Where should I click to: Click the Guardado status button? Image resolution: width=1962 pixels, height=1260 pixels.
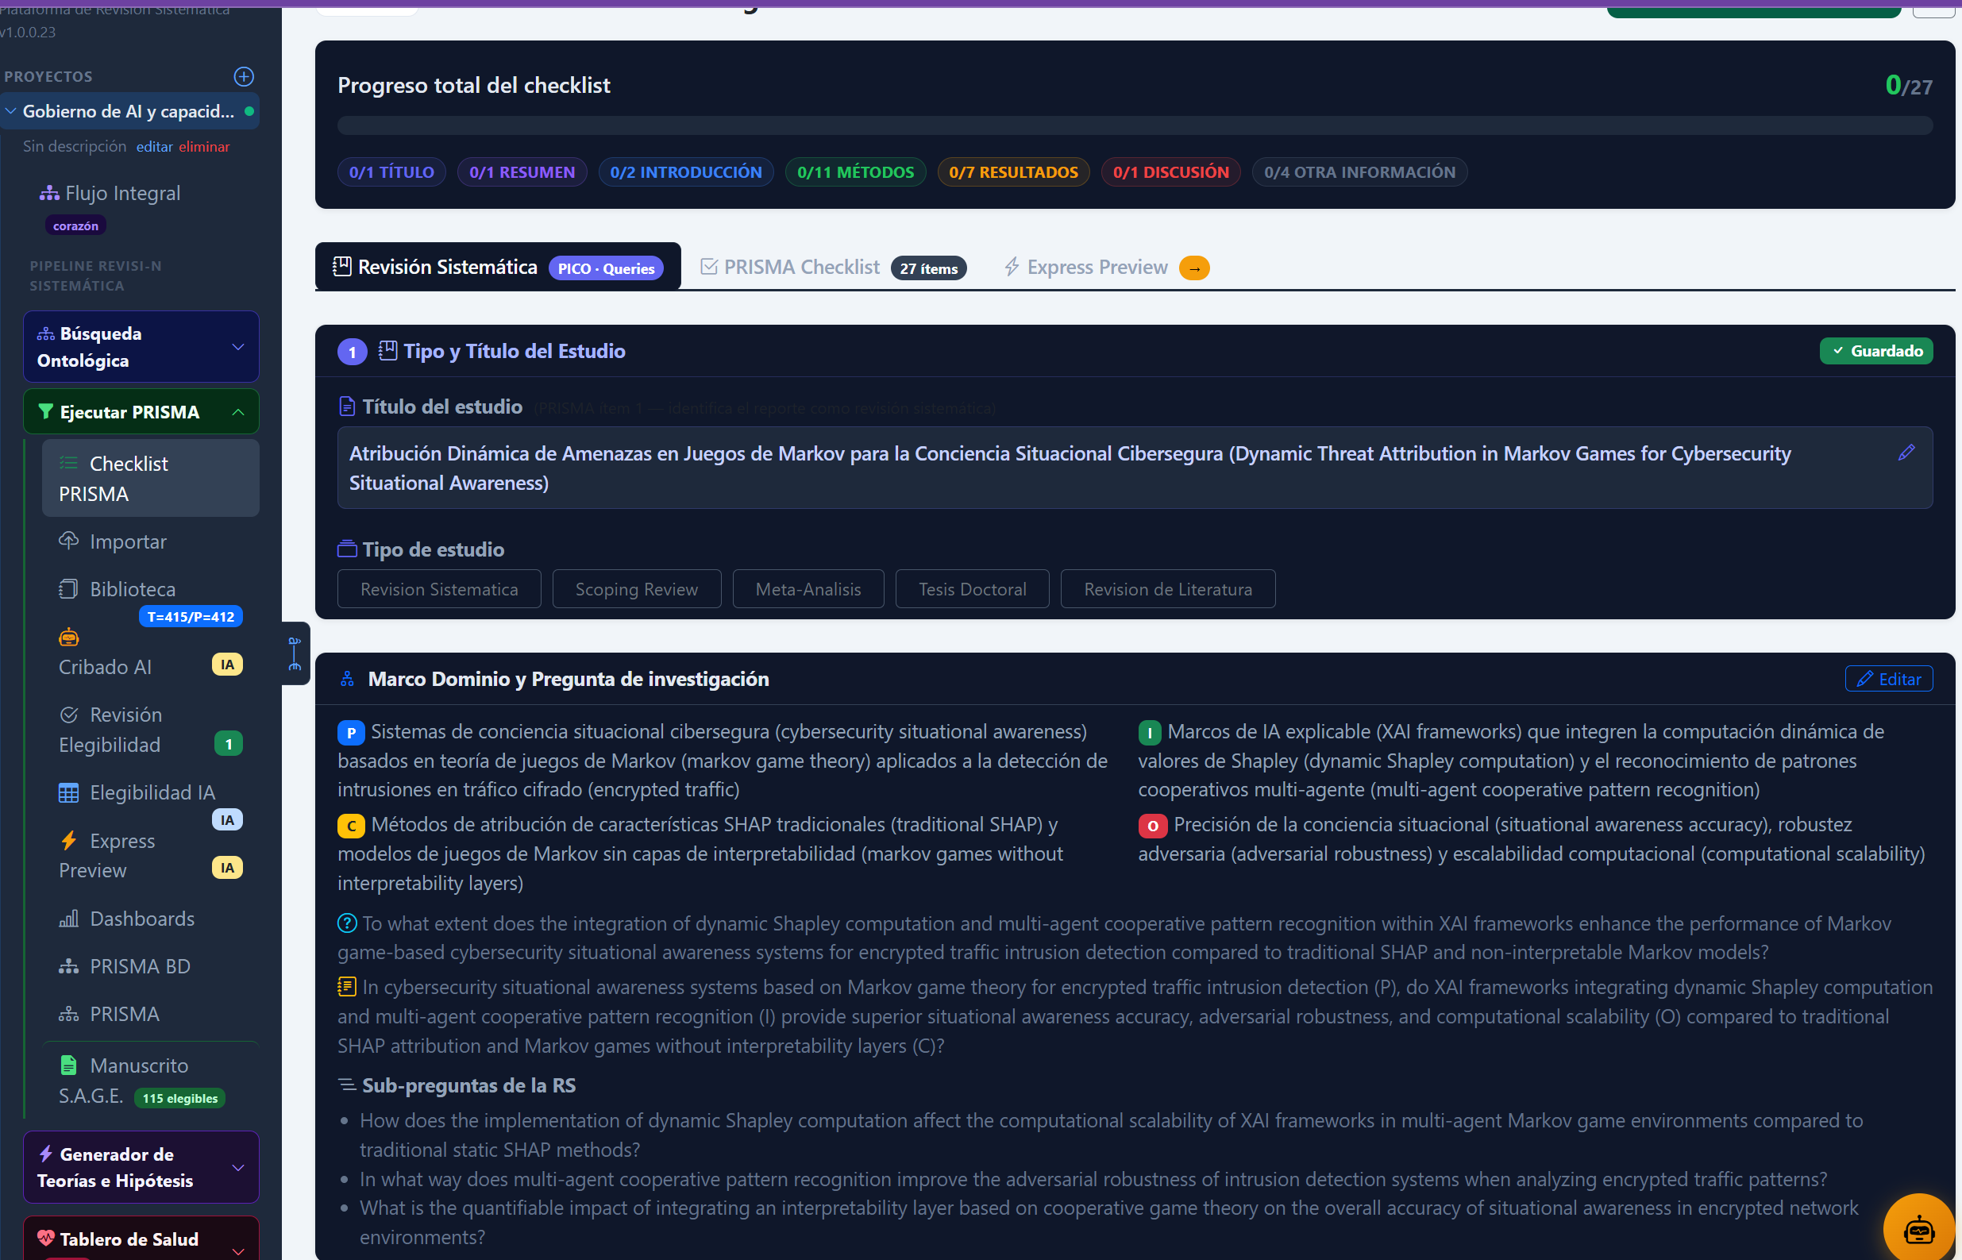tap(1876, 351)
